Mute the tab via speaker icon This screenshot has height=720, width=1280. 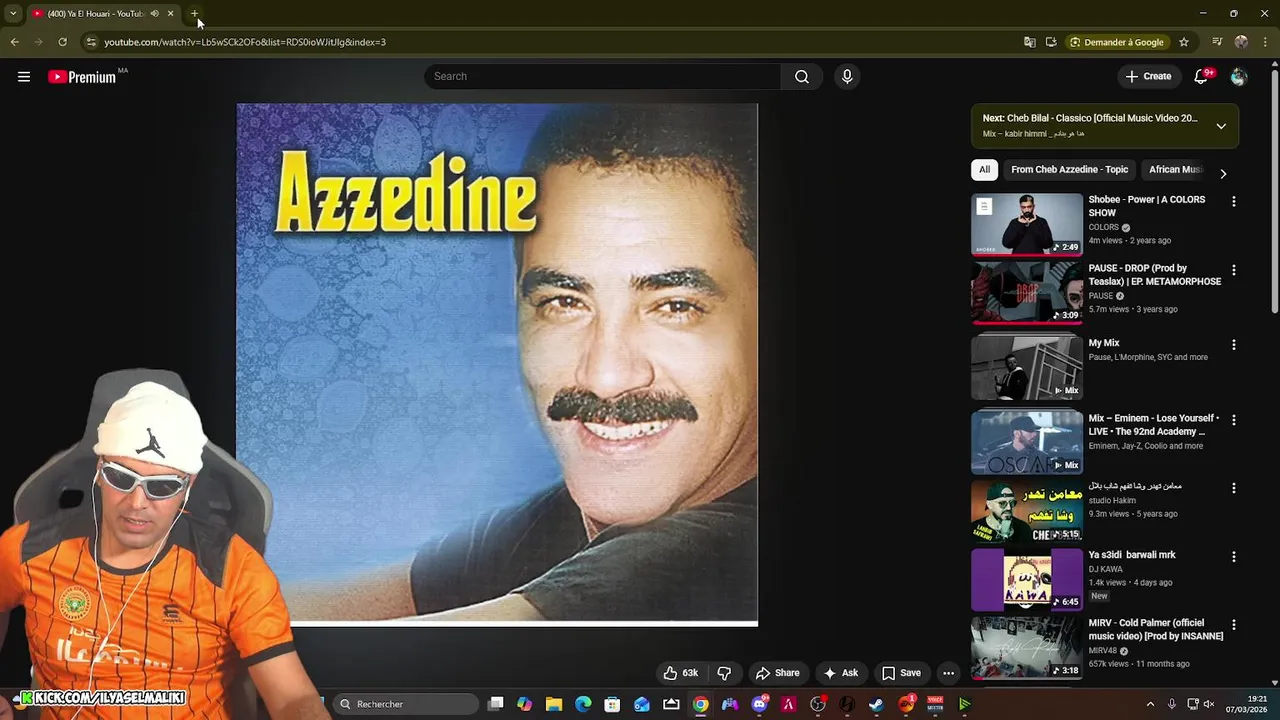(154, 14)
